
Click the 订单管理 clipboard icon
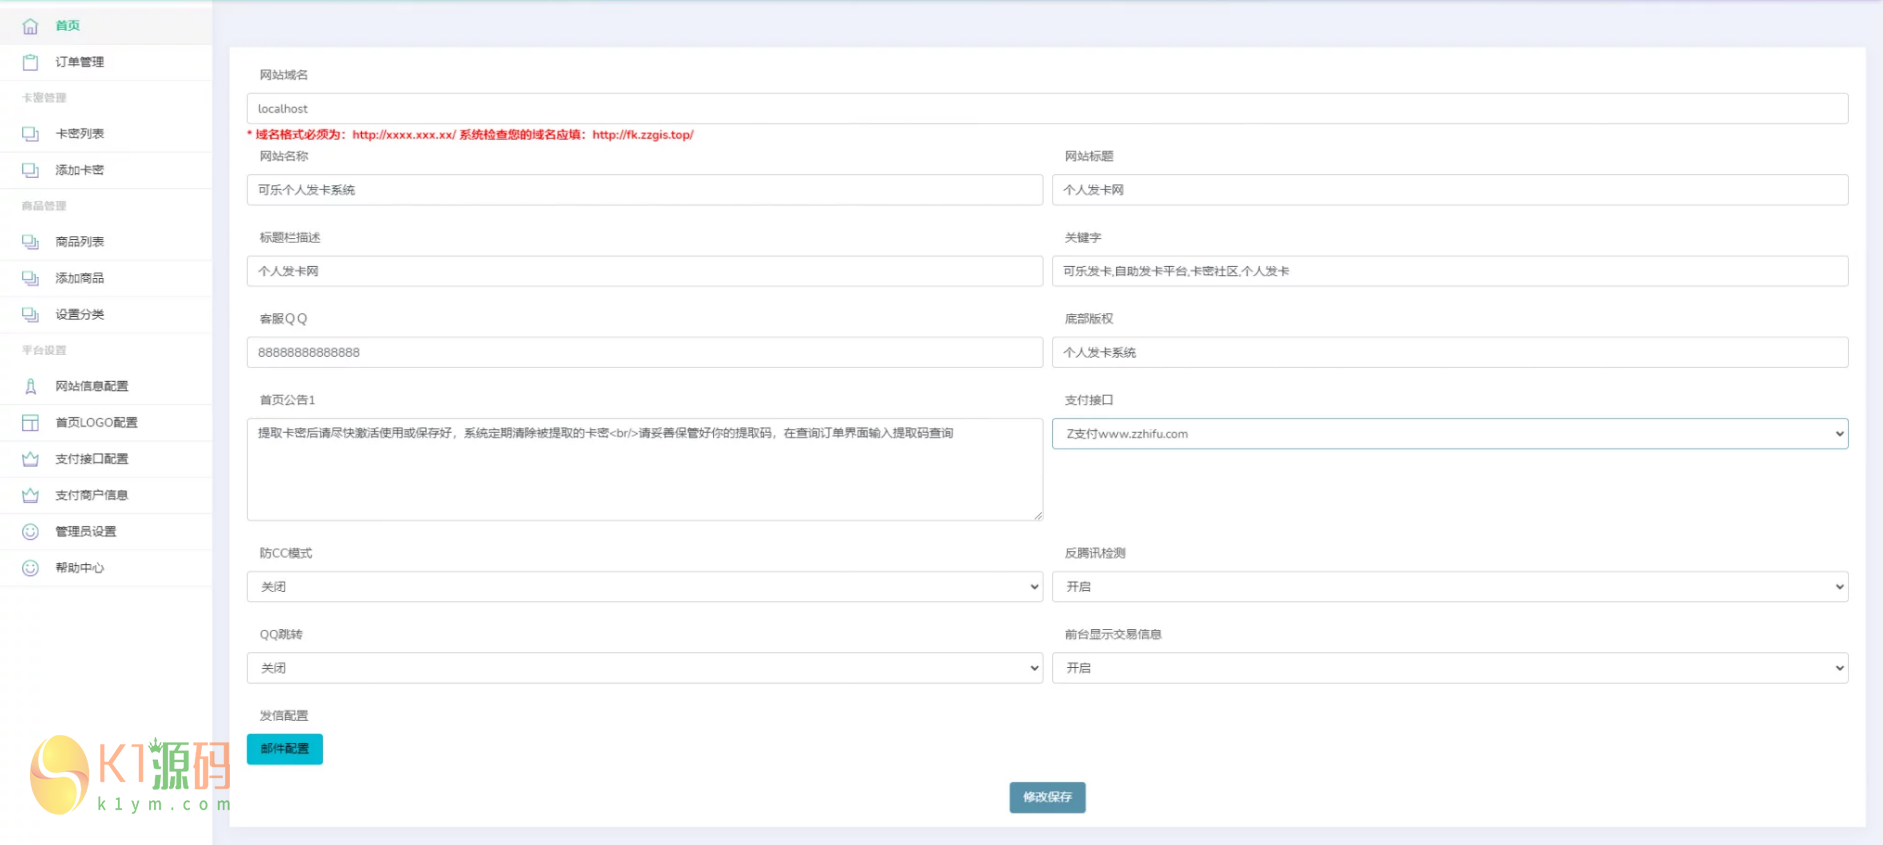tap(30, 62)
